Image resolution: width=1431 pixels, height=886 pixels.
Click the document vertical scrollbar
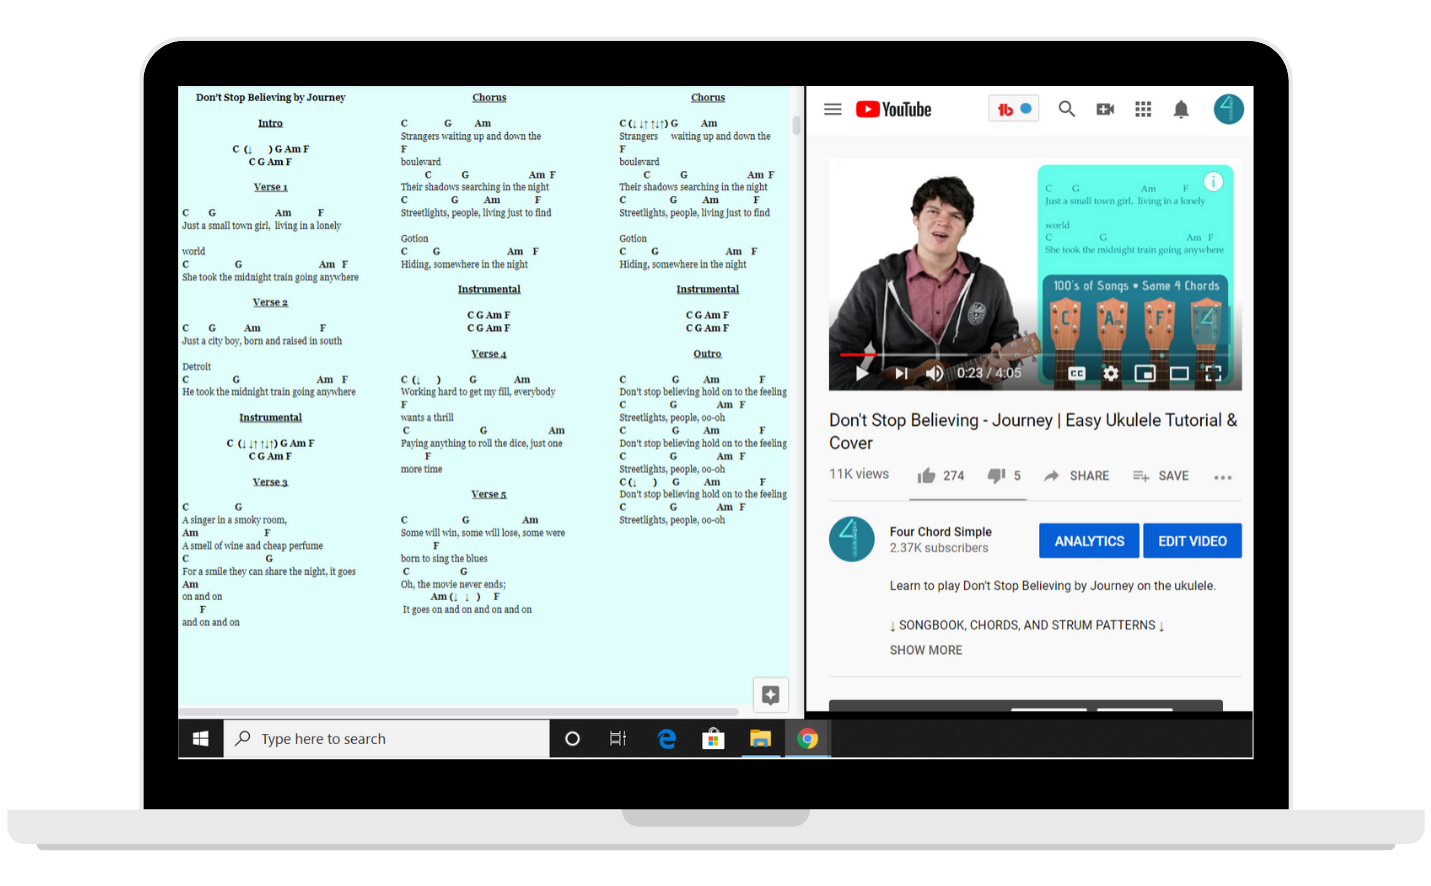pyautogui.click(x=797, y=125)
